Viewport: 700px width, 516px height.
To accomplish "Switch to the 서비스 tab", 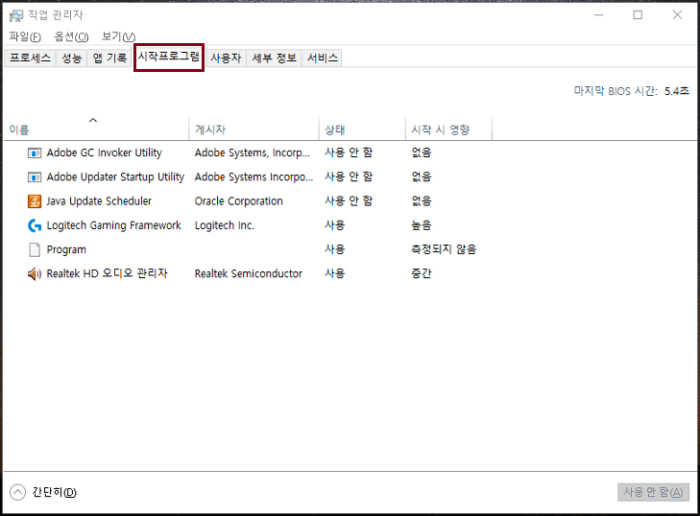I will (x=322, y=58).
